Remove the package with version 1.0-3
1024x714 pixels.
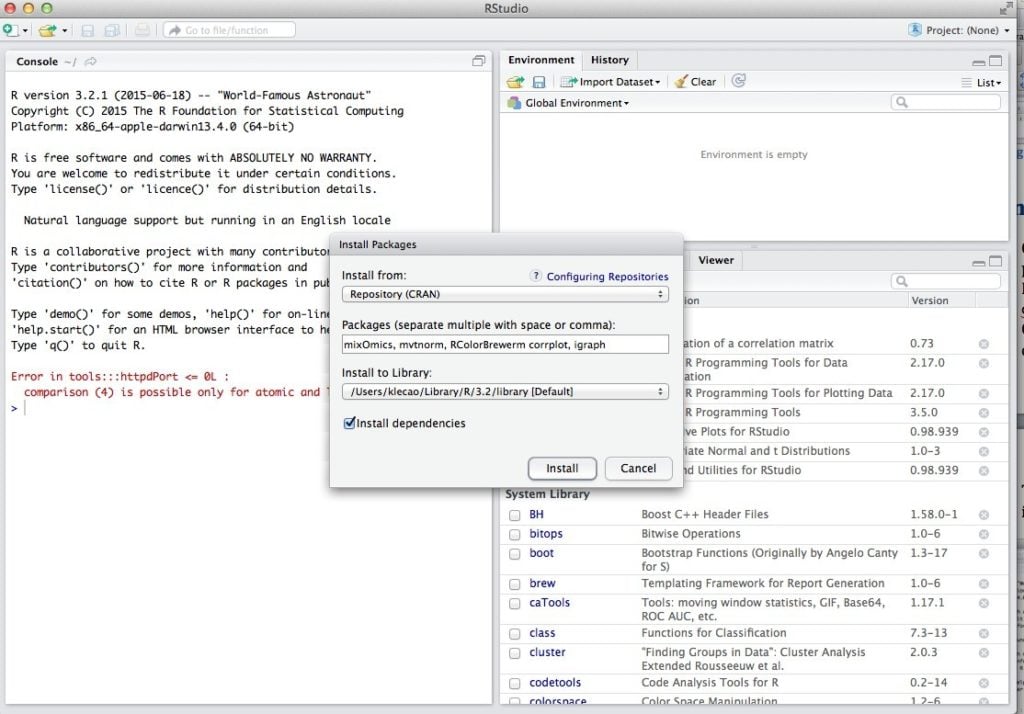984,451
